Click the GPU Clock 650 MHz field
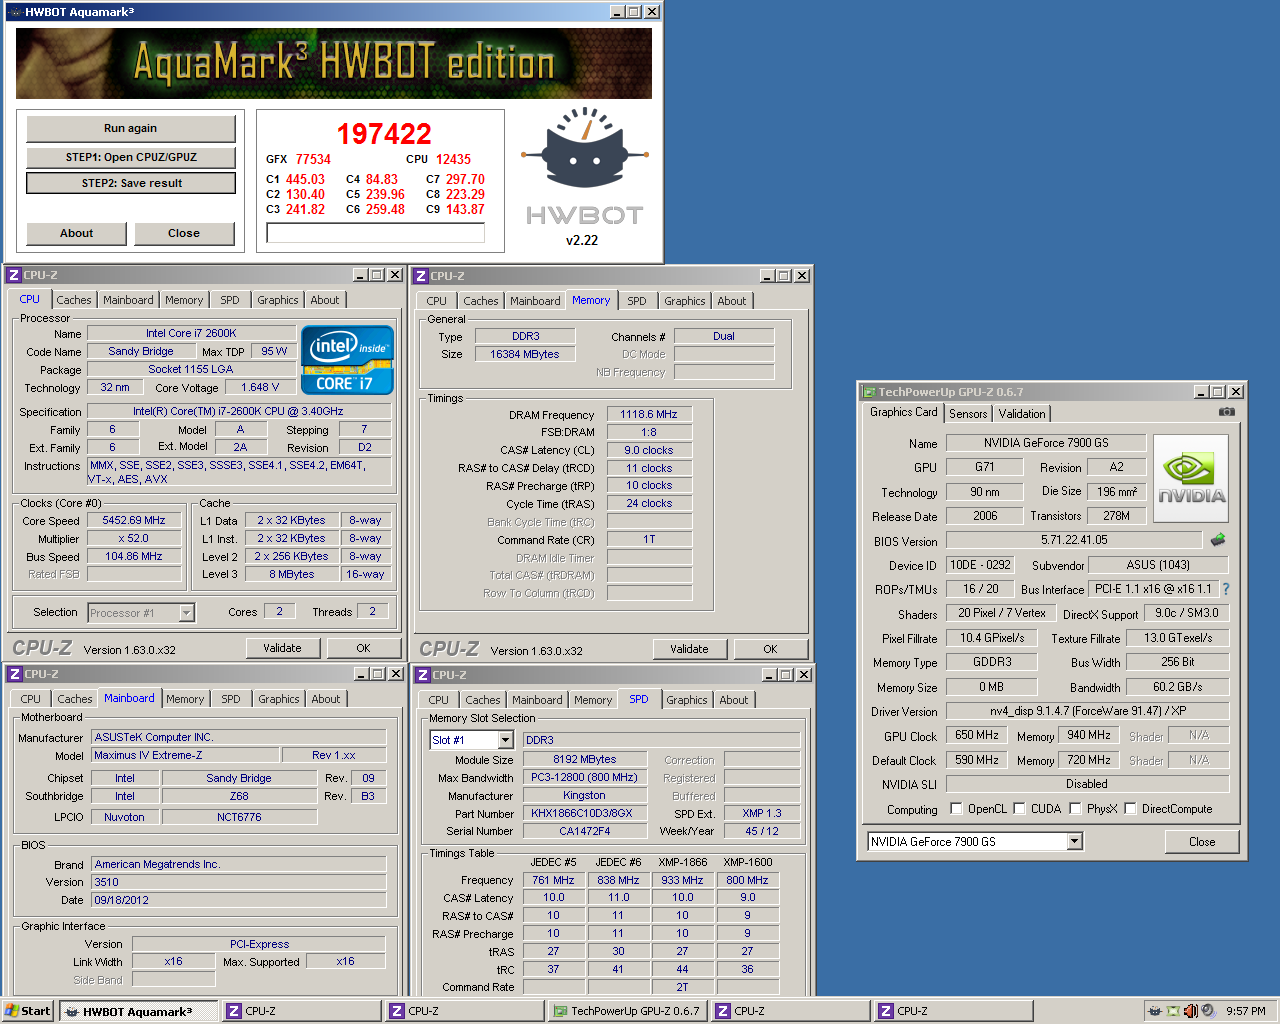The height and width of the screenshot is (1024, 1280). pyautogui.click(x=976, y=735)
